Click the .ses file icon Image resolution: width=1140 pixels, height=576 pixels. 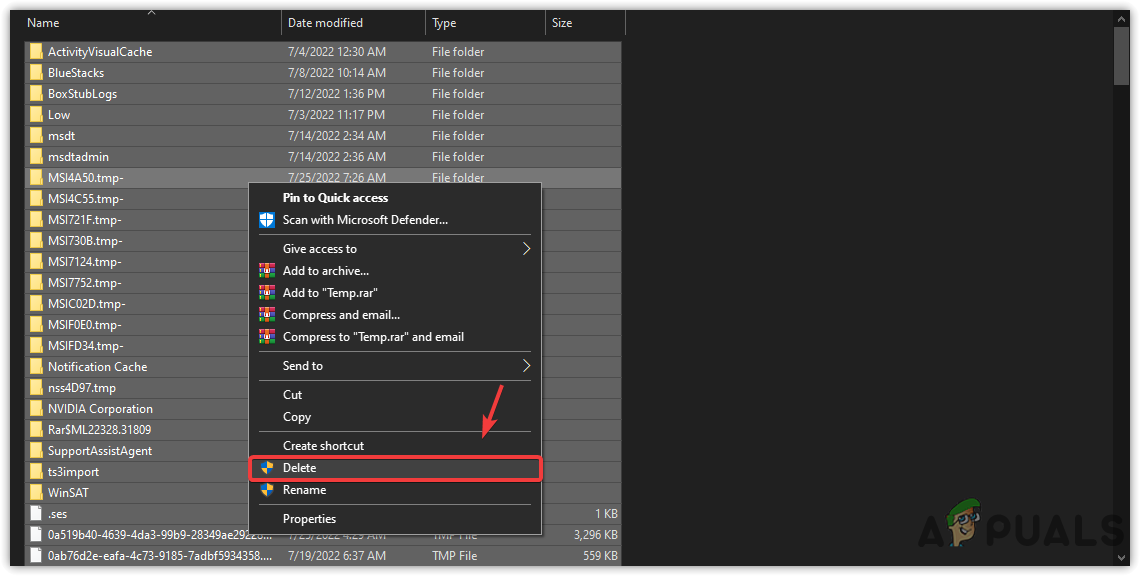click(x=36, y=514)
